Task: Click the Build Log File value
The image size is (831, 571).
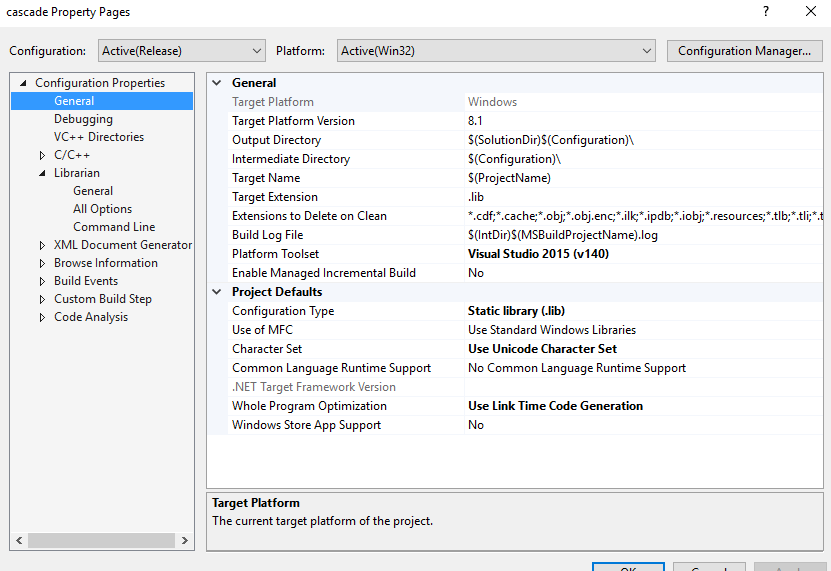Action: [x=643, y=235]
